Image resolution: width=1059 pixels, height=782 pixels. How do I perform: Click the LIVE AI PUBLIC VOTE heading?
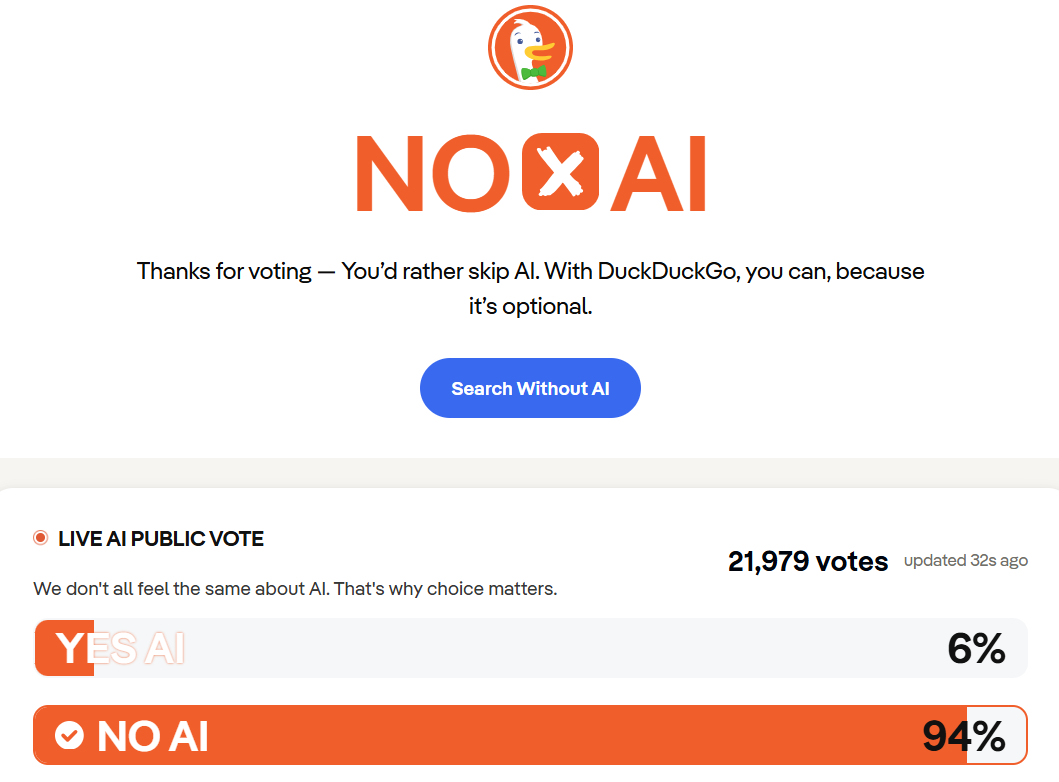pos(161,539)
